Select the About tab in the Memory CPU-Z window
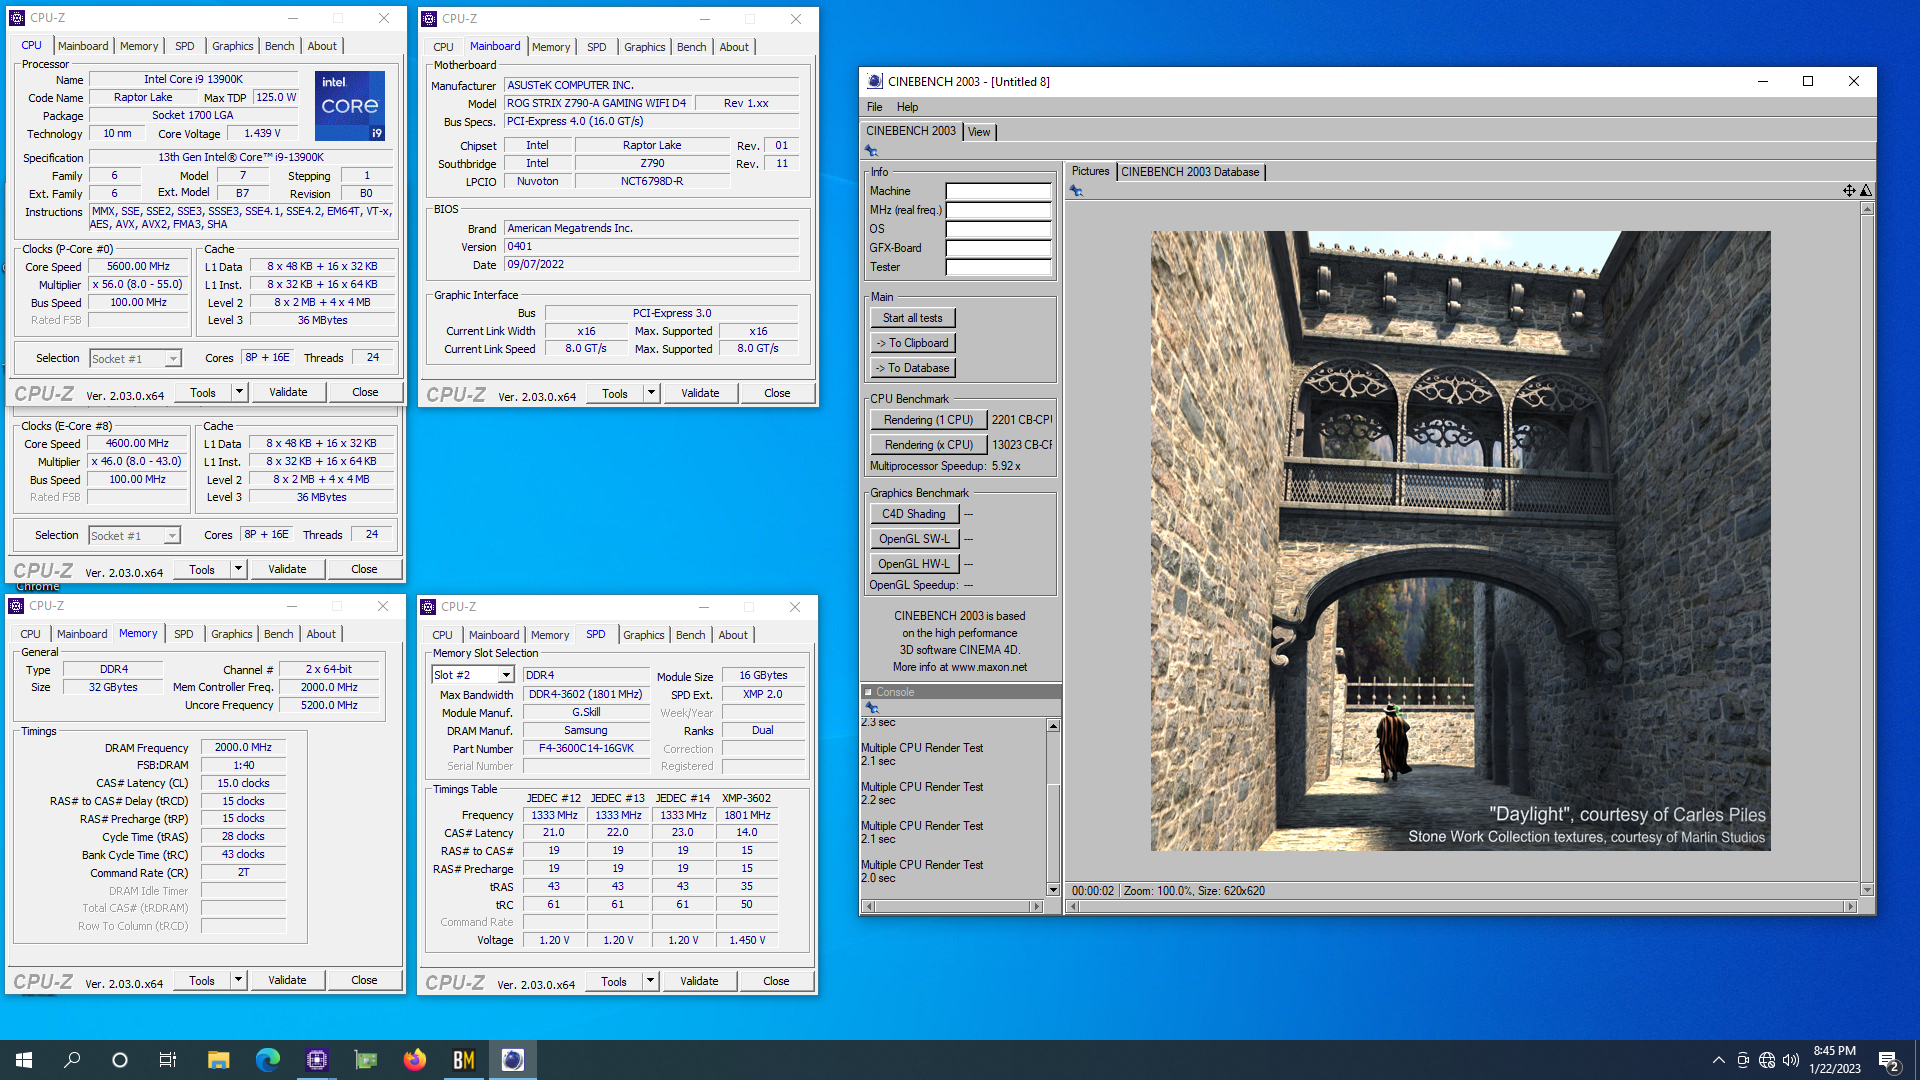This screenshot has width=1920, height=1080. tap(321, 634)
